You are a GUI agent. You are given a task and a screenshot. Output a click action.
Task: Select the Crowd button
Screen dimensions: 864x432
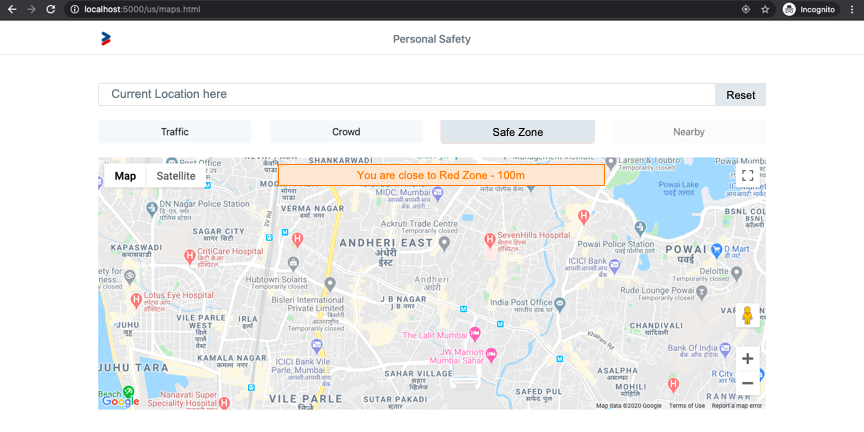346,132
